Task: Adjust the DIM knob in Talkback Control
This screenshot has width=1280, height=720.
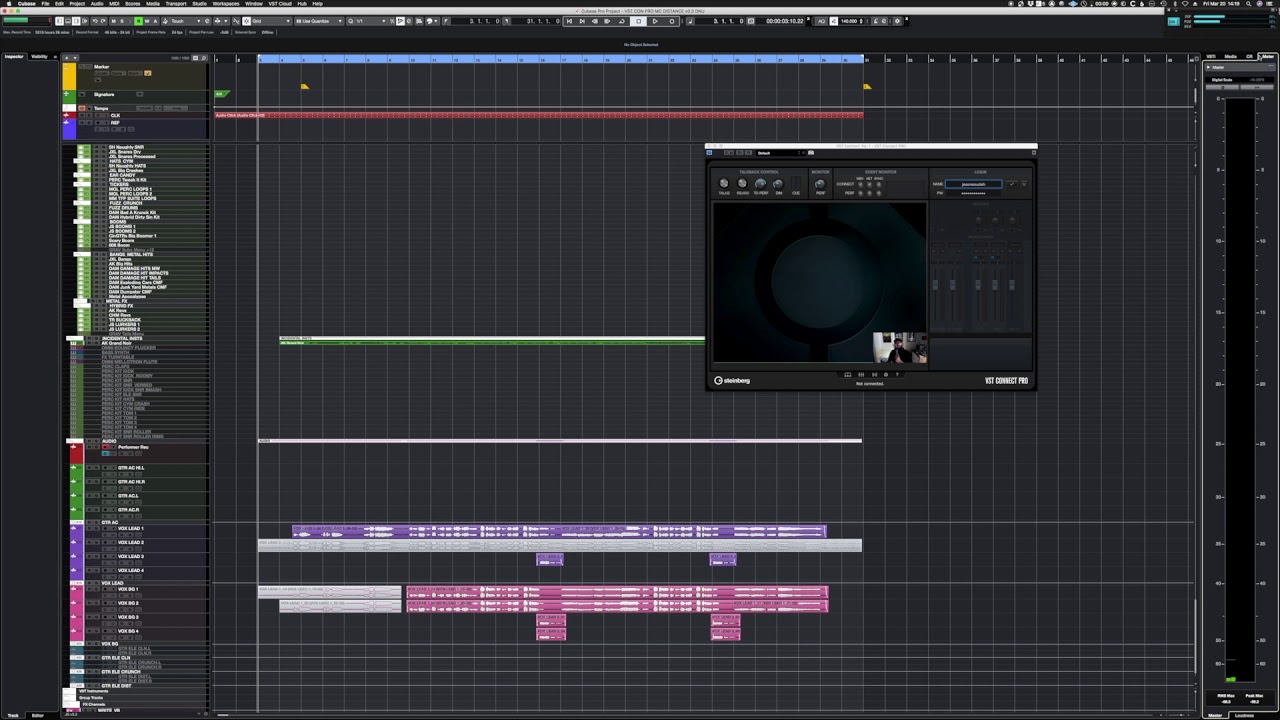Action: [x=778, y=184]
